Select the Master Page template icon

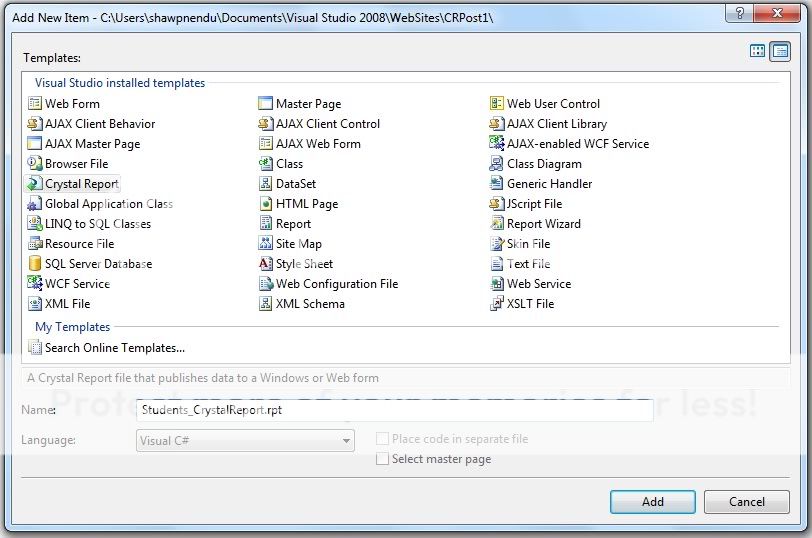pos(266,104)
